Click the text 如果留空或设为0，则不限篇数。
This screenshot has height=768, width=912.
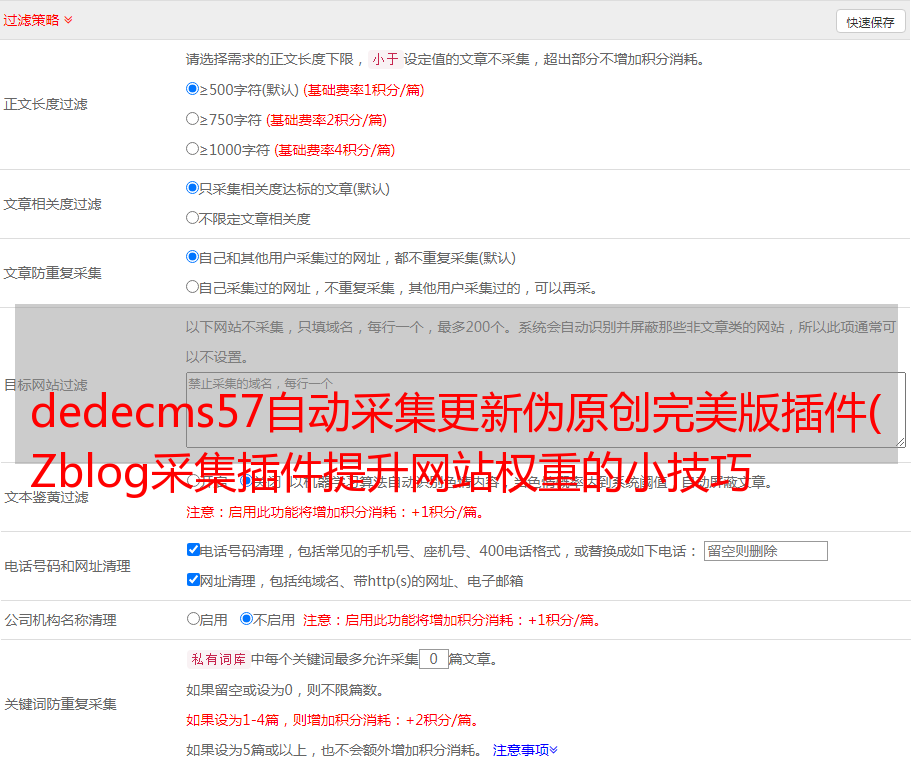point(286,690)
